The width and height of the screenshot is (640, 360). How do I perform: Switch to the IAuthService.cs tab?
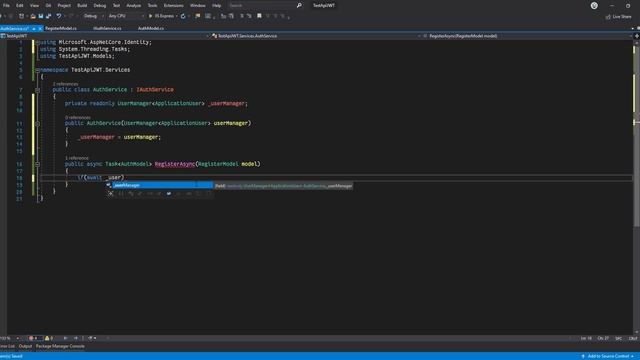click(x=107, y=29)
